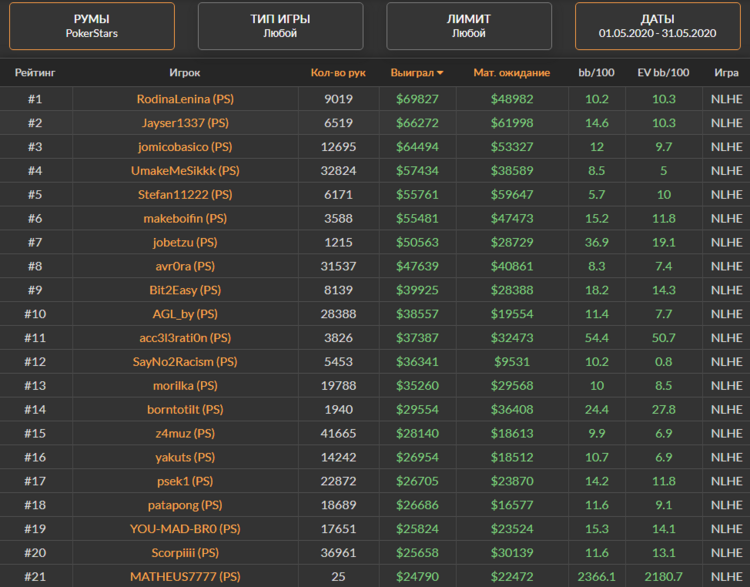Sort by bb/100 column header
The height and width of the screenshot is (587, 750).
point(597,73)
